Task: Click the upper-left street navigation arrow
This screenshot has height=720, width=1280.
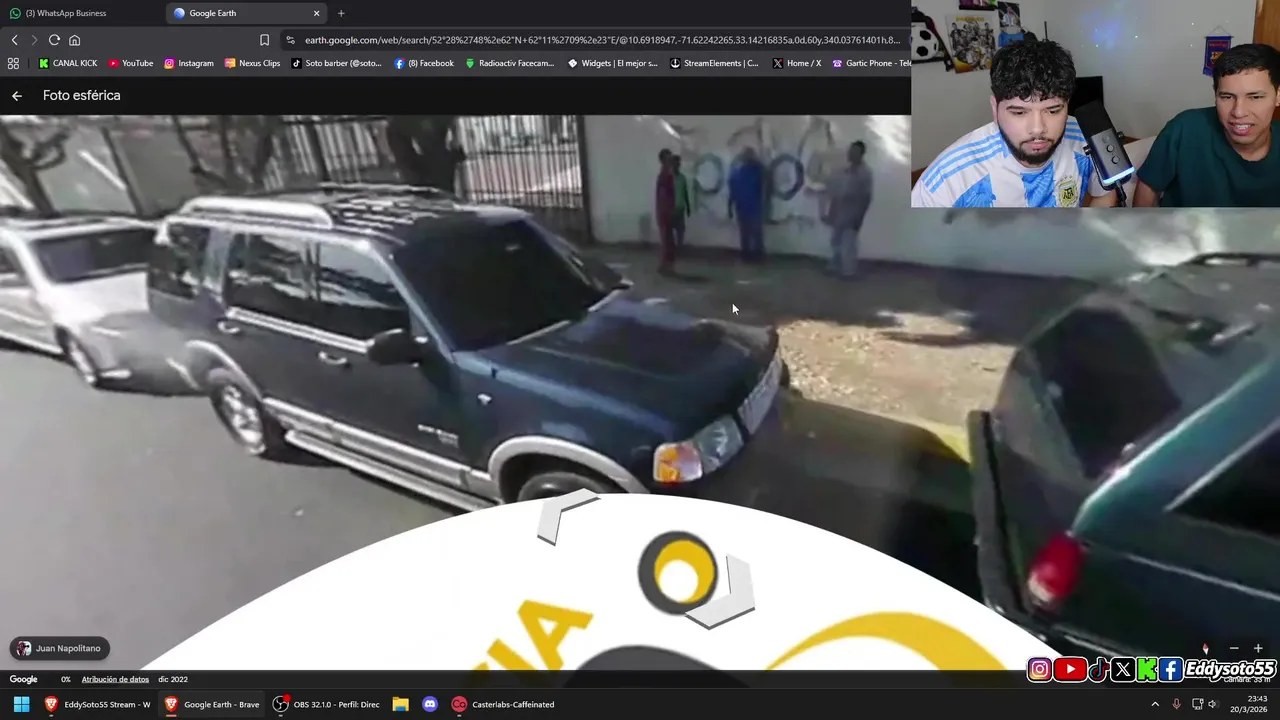Action: 565,518
